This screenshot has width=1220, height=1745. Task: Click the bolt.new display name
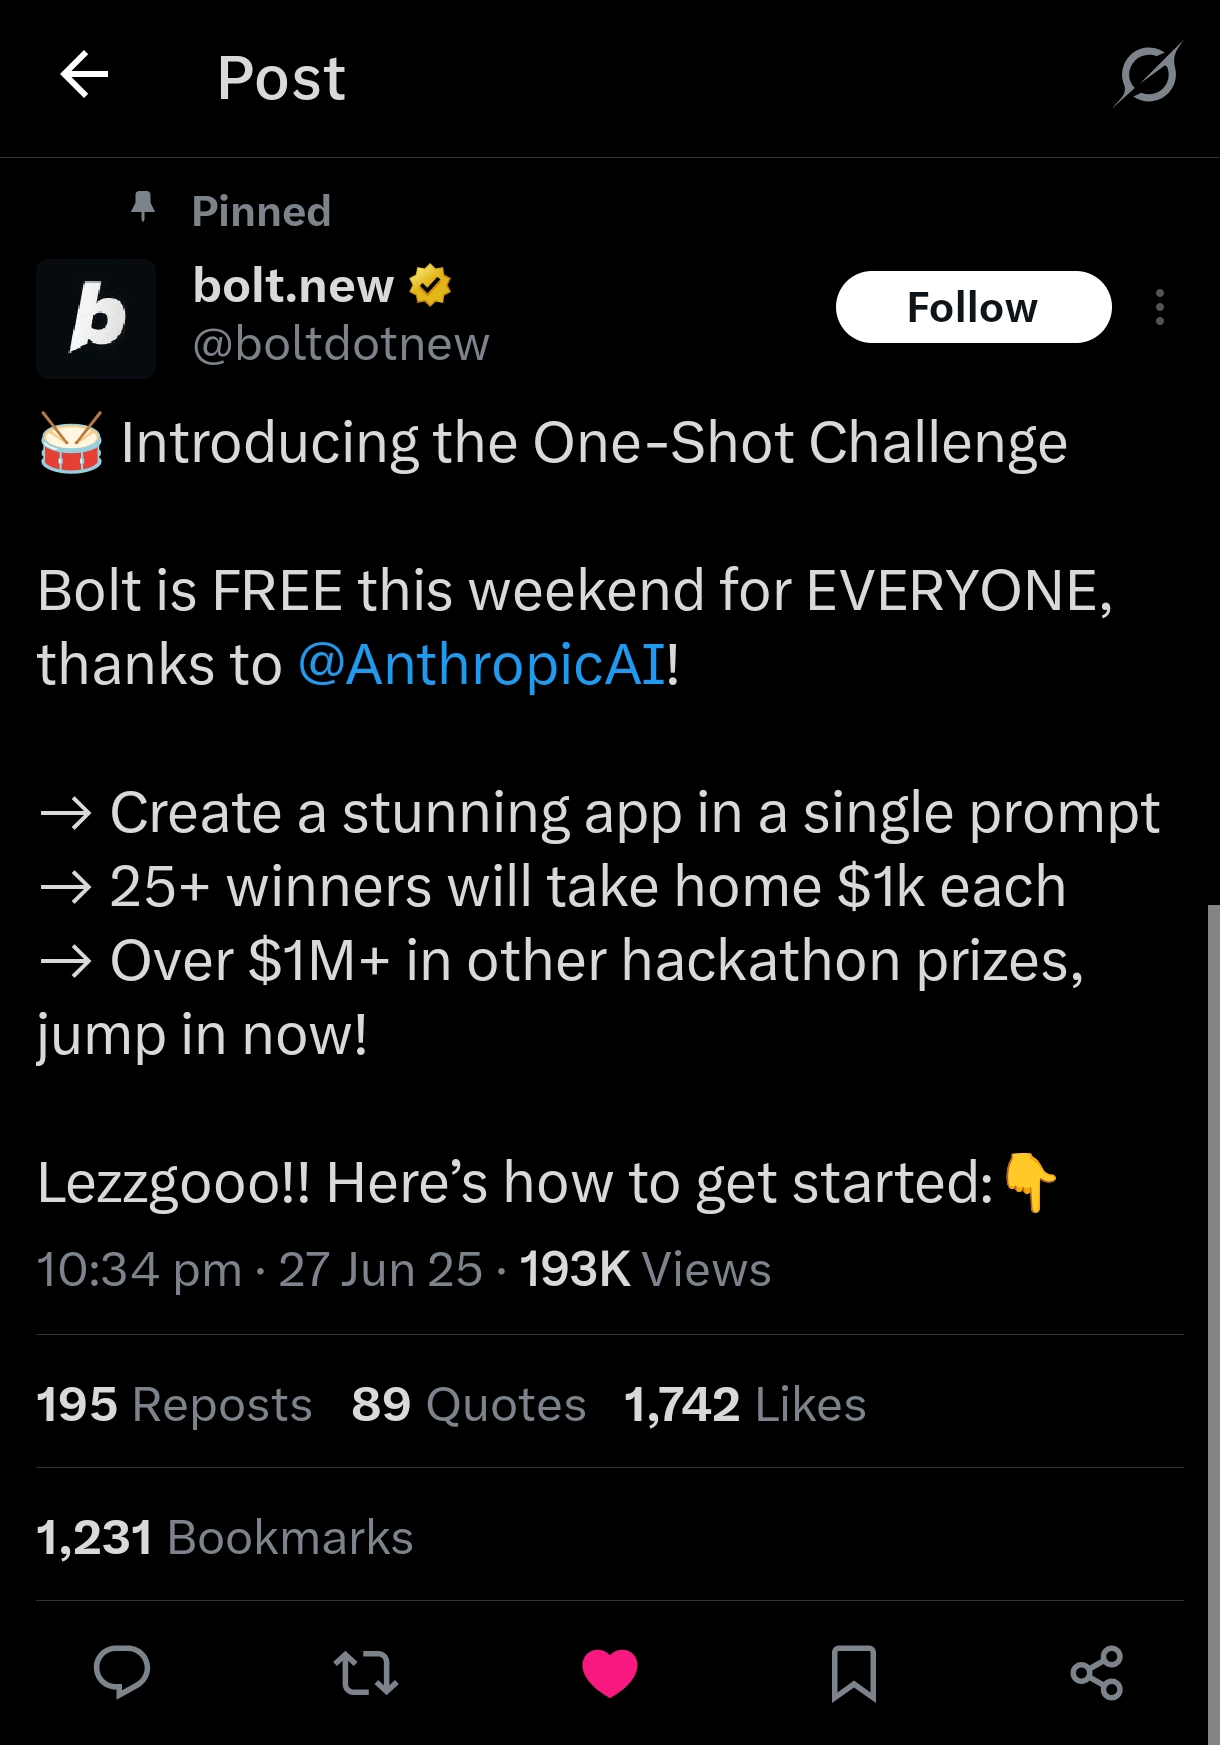(293, 286)
